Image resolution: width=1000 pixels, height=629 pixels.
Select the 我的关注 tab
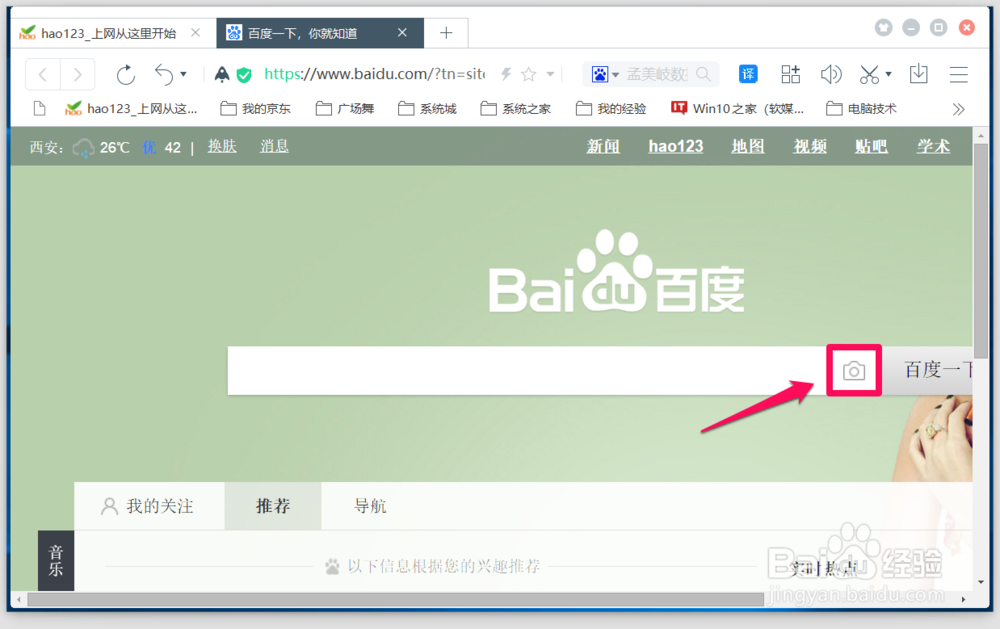click(x=149, y=507)
